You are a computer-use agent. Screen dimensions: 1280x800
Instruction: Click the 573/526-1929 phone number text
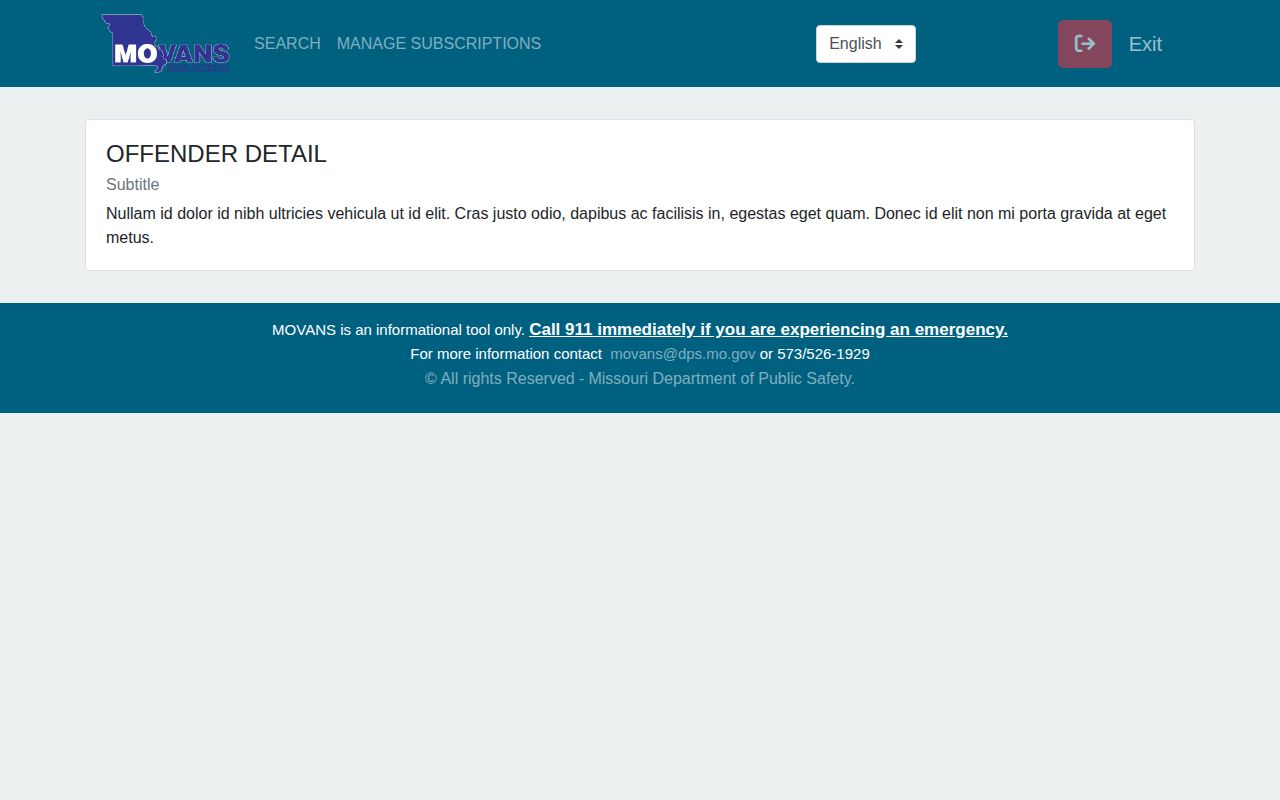pyautogui.click(x=823, y=354)
